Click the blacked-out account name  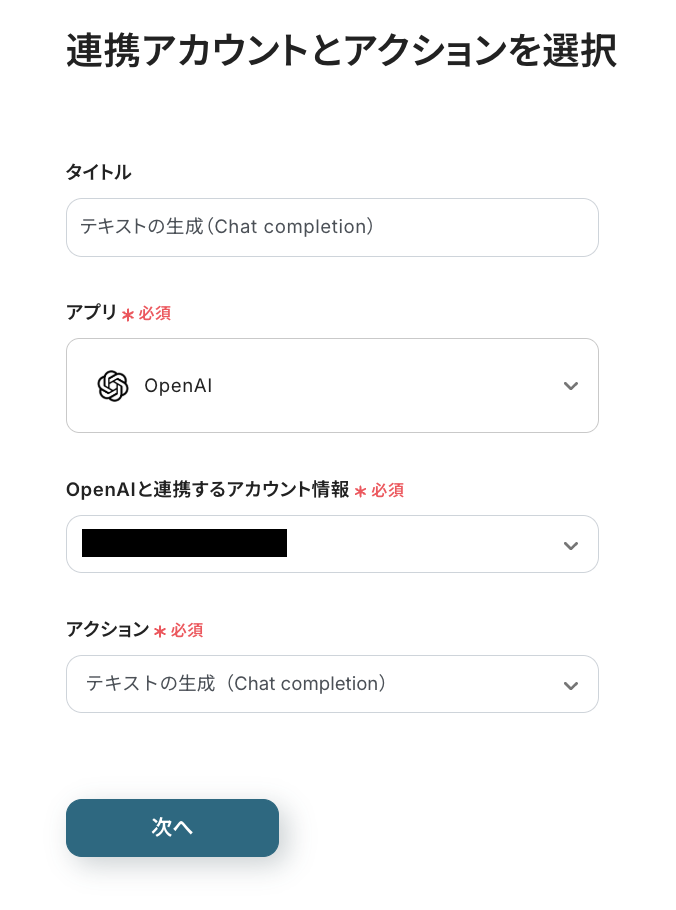[x=184, y=543]
